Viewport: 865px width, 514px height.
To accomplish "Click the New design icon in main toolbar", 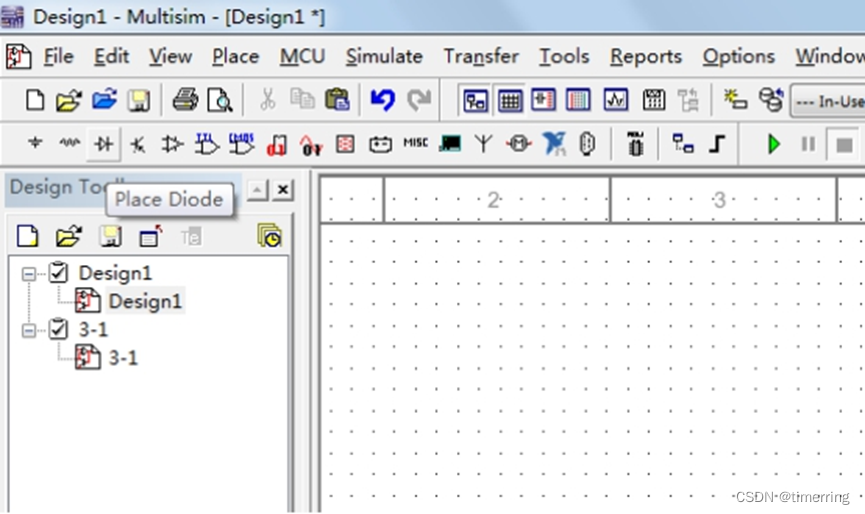I will point(35,100).
